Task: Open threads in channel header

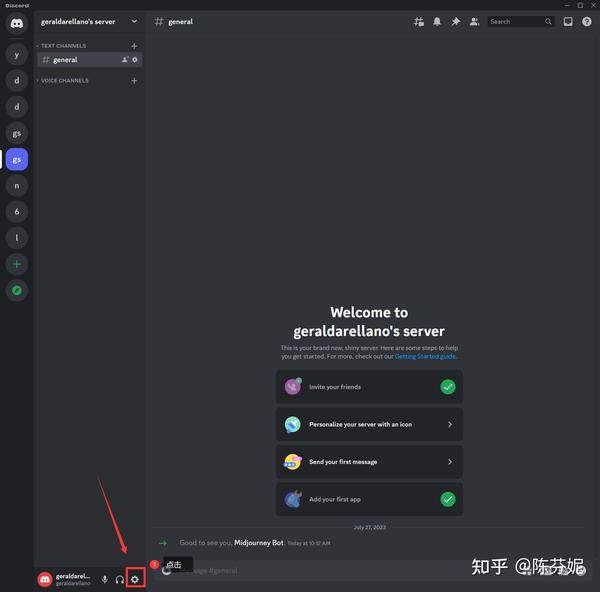Action: [x=418, y=21]
